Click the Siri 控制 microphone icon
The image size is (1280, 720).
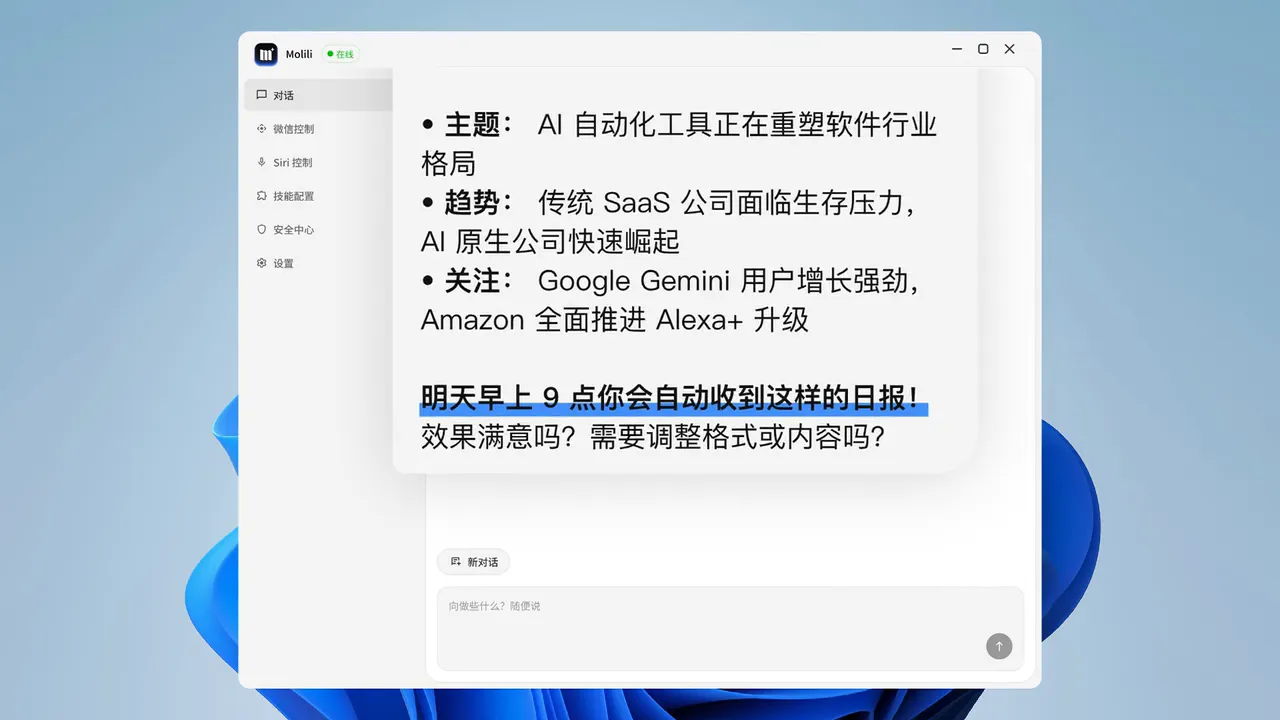tap(260, 162)
